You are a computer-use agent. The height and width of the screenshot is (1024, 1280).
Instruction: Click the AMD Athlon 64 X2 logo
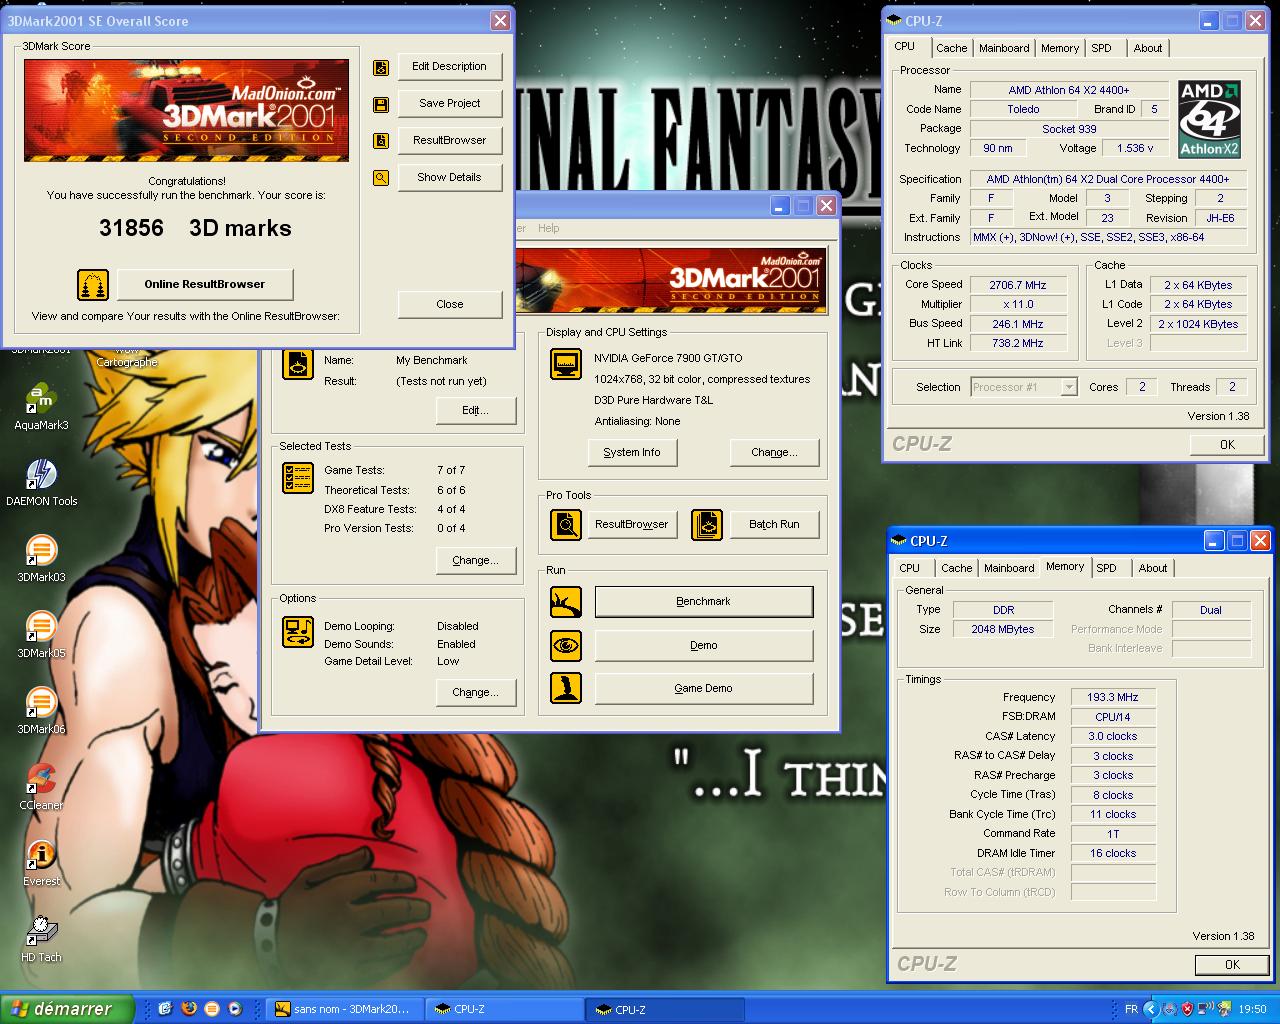1210,119
